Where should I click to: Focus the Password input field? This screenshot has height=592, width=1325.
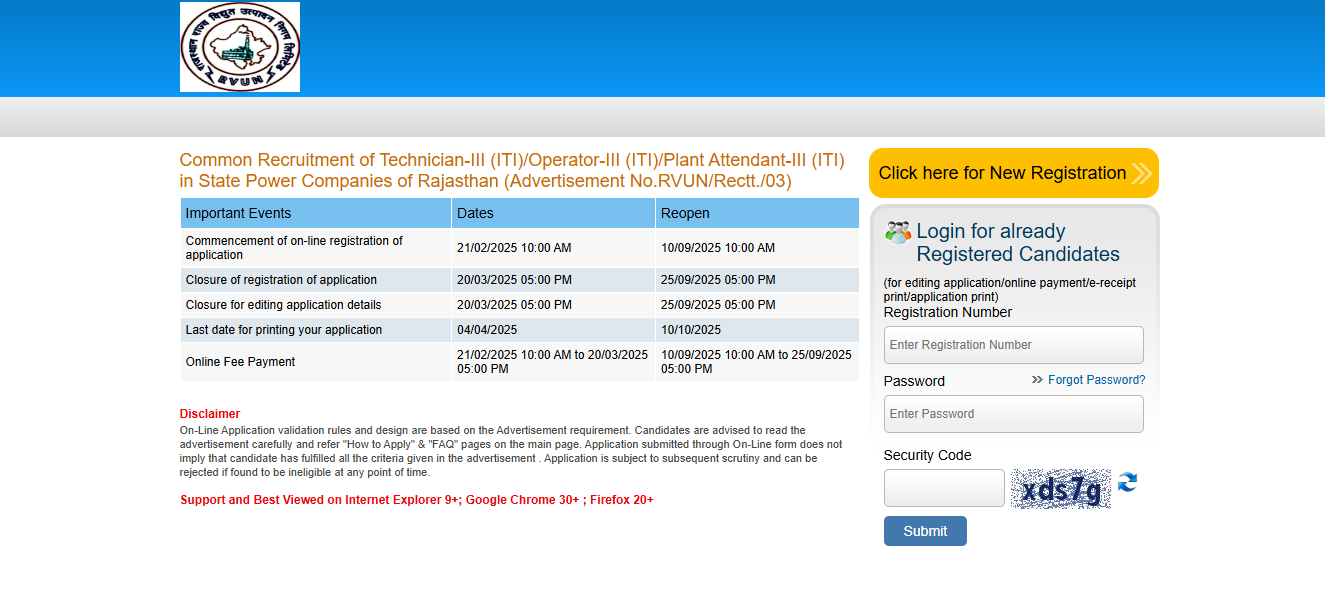tap(1013, 414)
